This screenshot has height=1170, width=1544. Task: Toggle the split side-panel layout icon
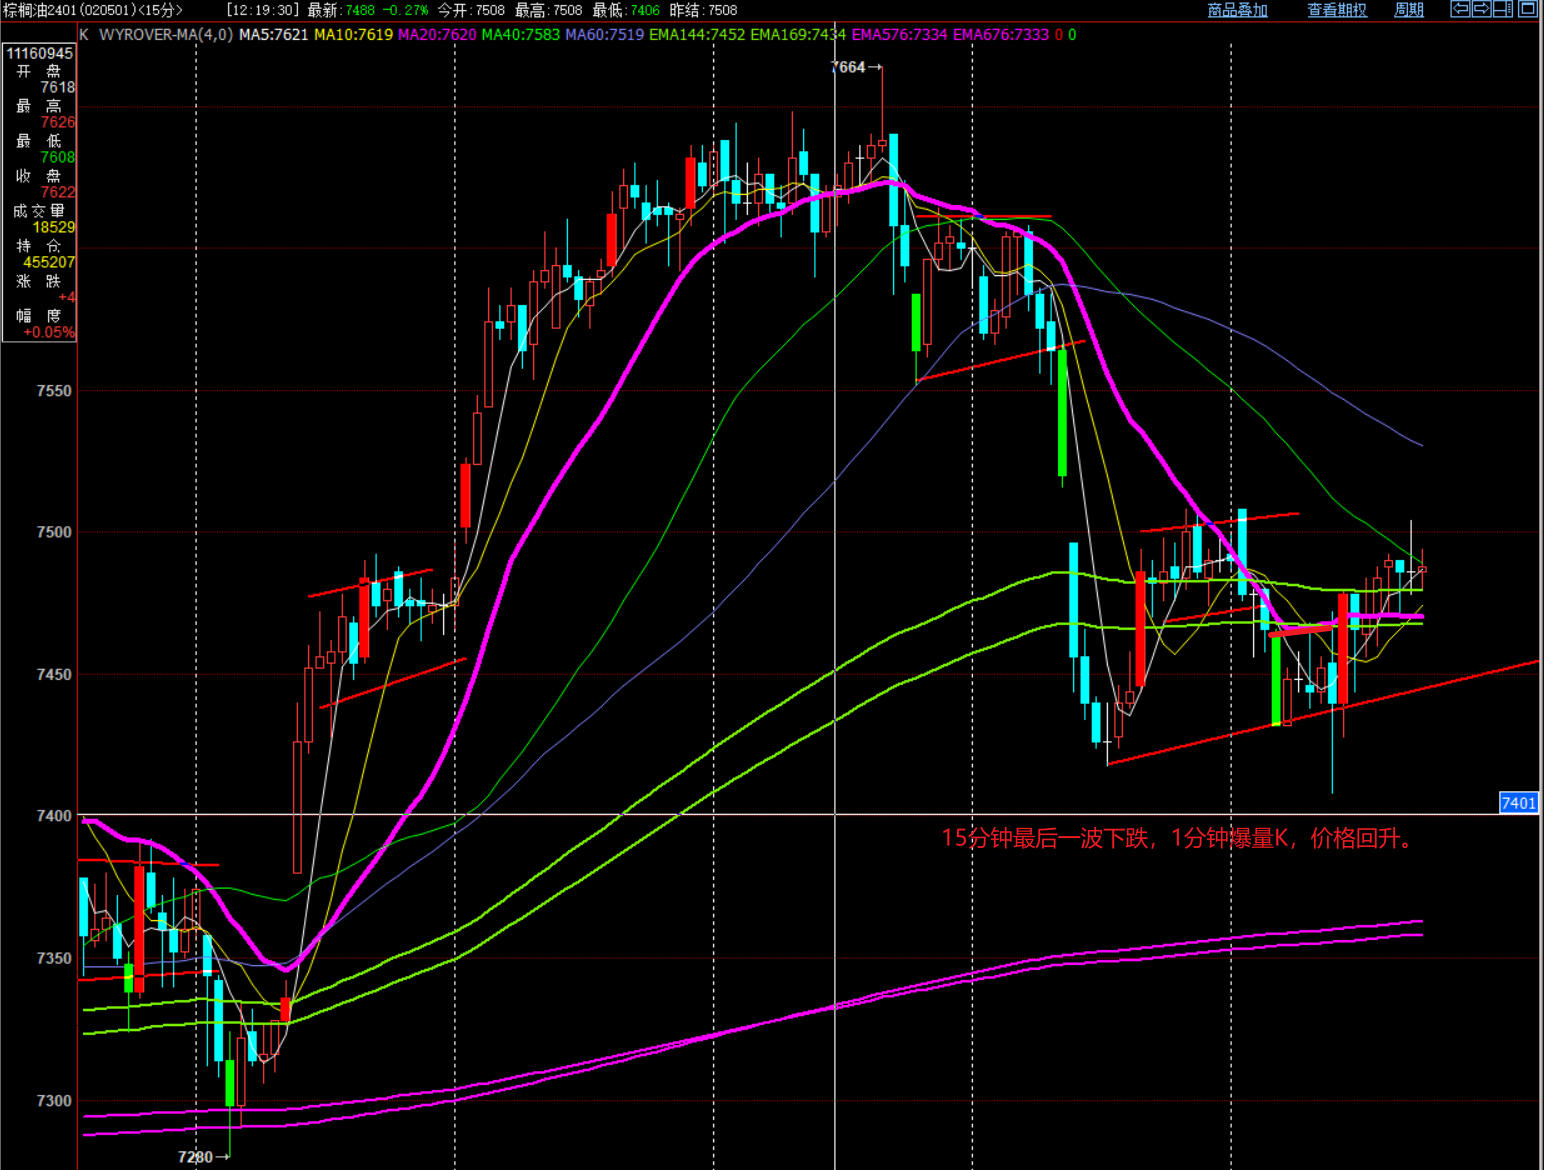(1503, 9)
